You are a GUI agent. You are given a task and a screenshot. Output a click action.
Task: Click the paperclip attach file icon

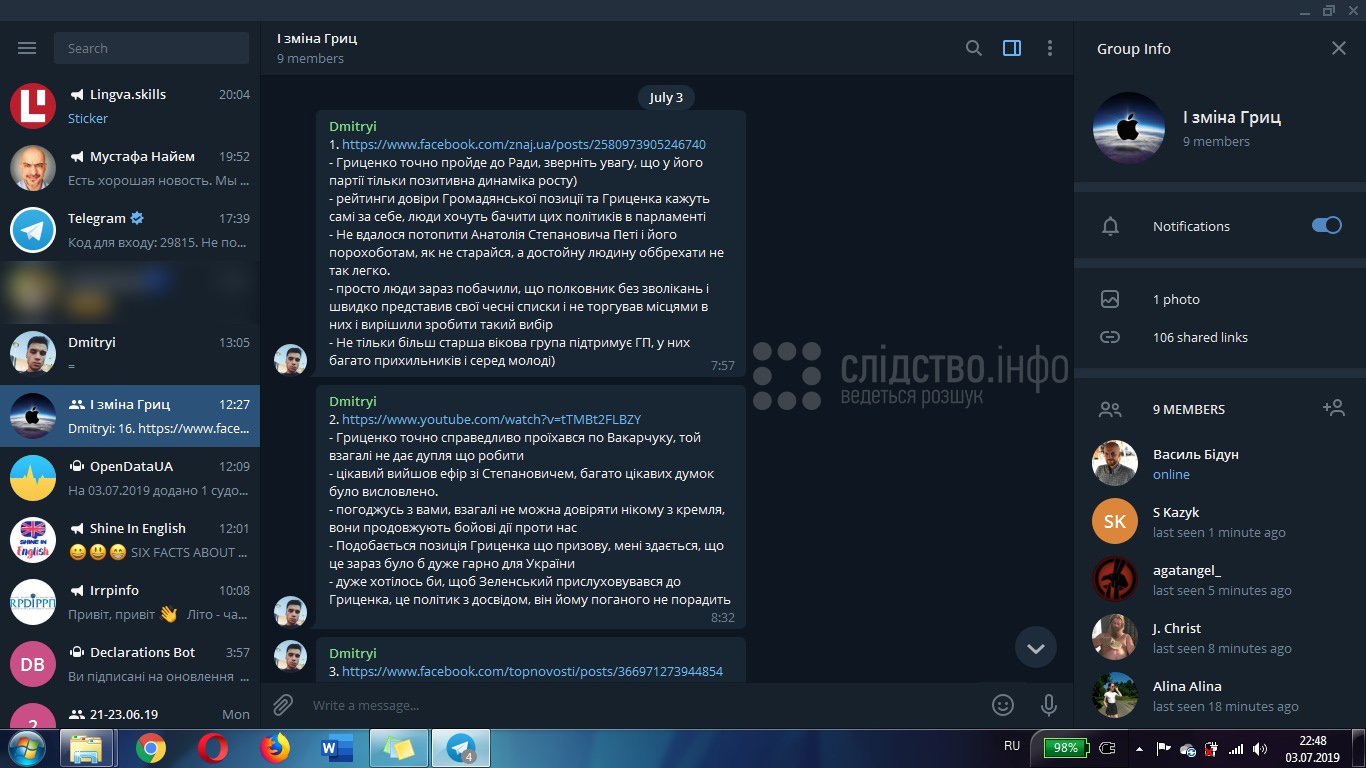(x=283, y=705)
